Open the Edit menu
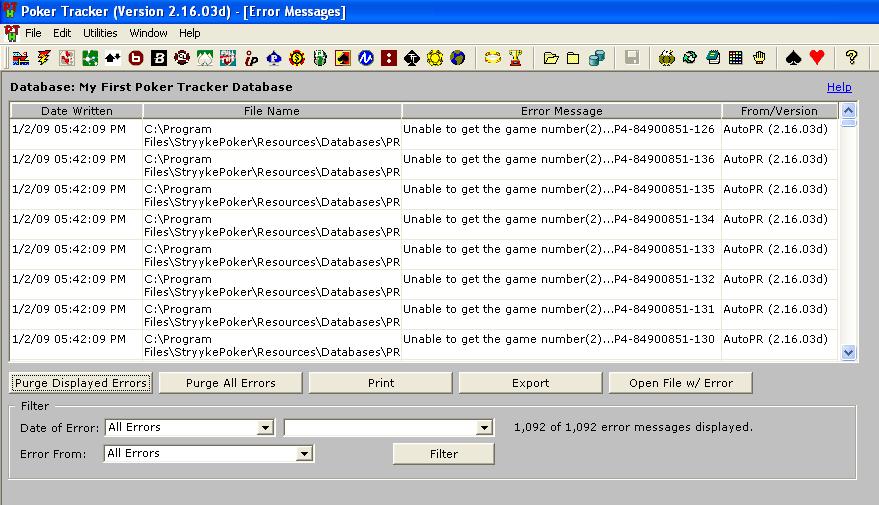This screenshot has height=505, width=879. click(x=62, y=33)
